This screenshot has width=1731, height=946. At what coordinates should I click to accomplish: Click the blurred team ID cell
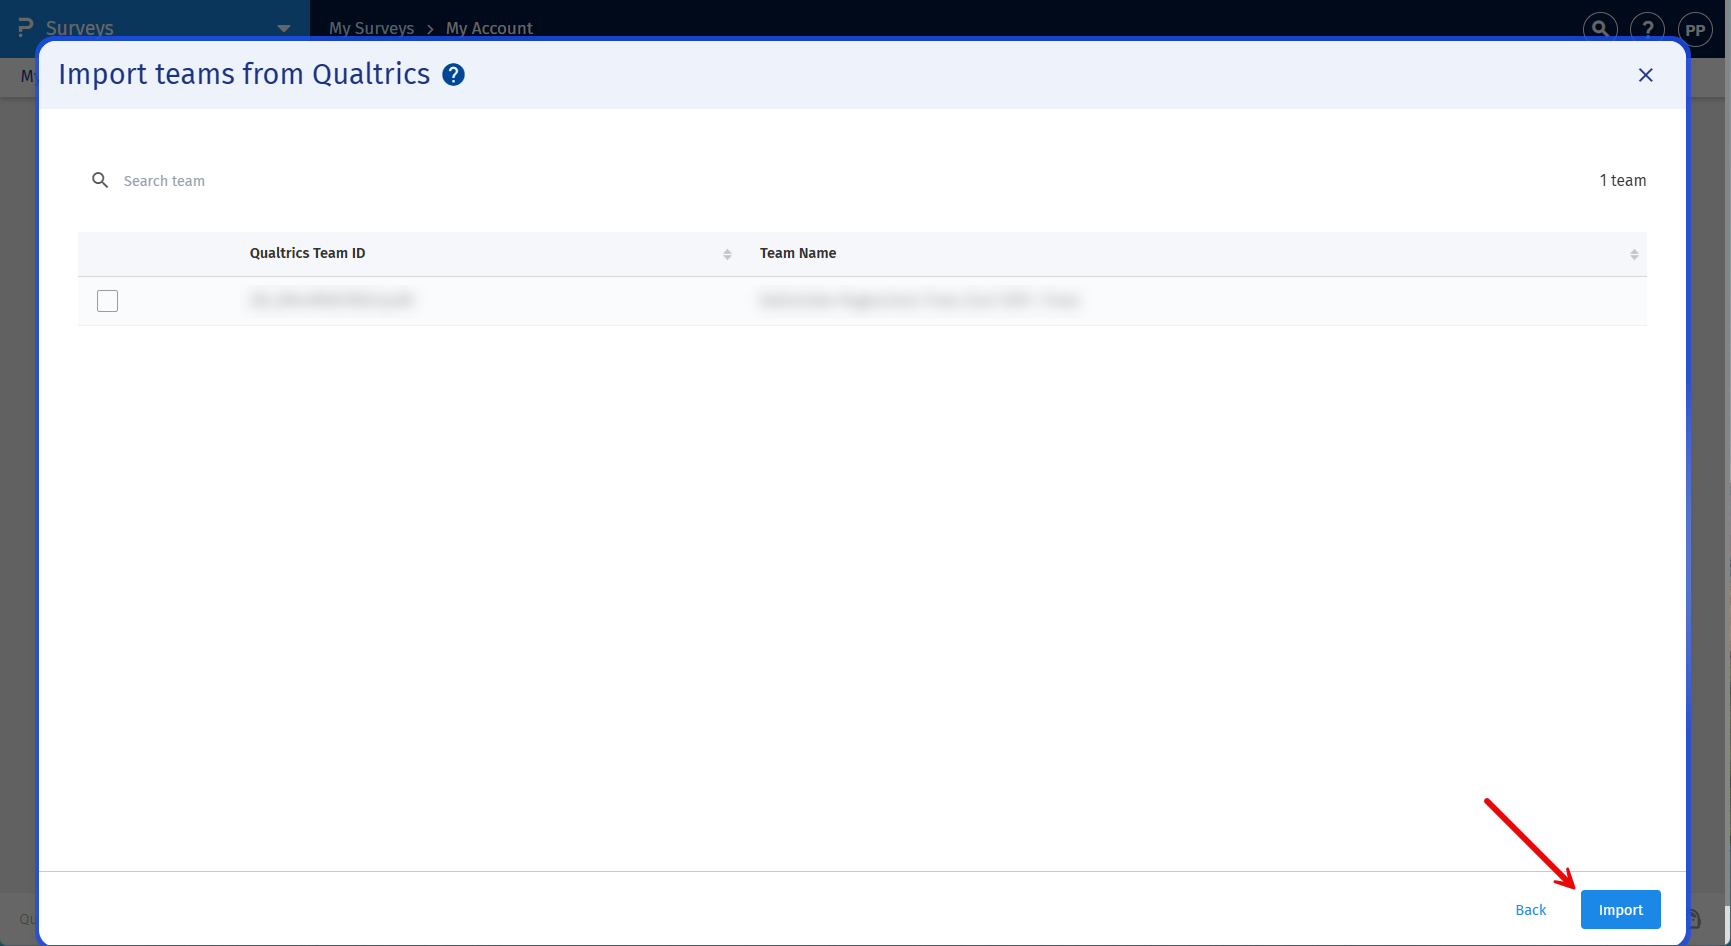point(331,300)
